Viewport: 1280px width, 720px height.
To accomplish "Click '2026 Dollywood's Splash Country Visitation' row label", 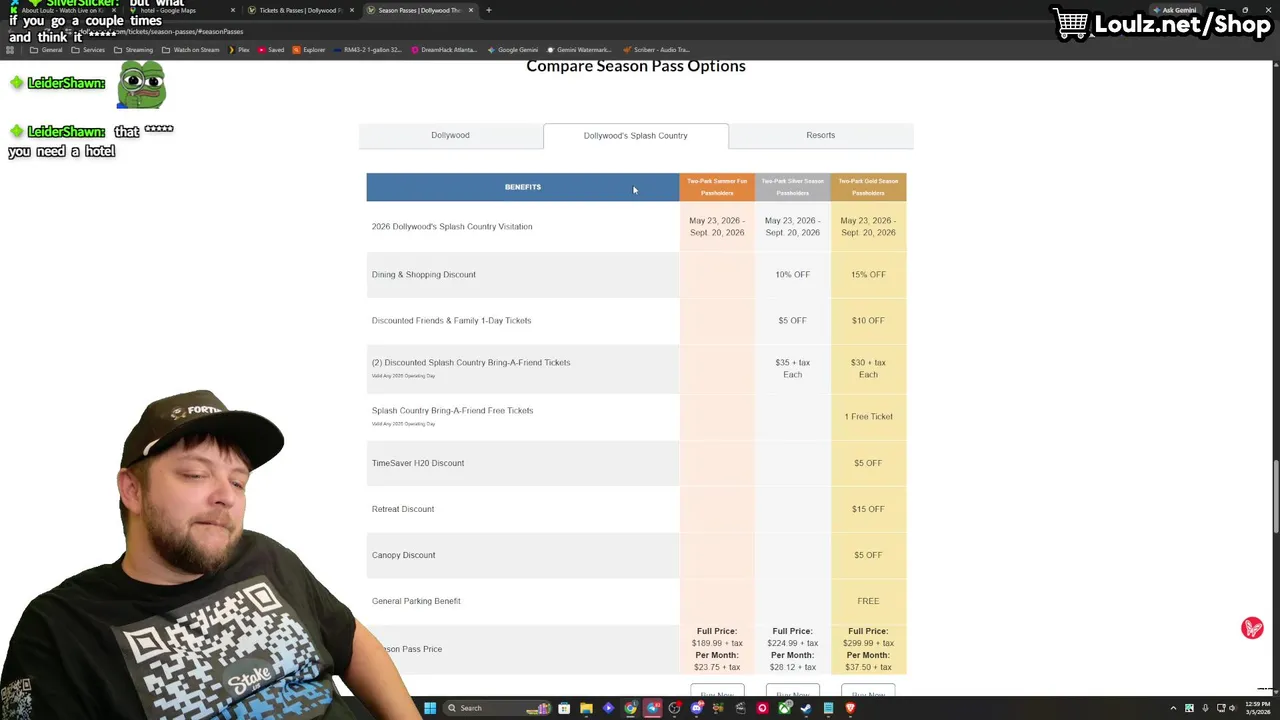I will [x=452, y=227].
